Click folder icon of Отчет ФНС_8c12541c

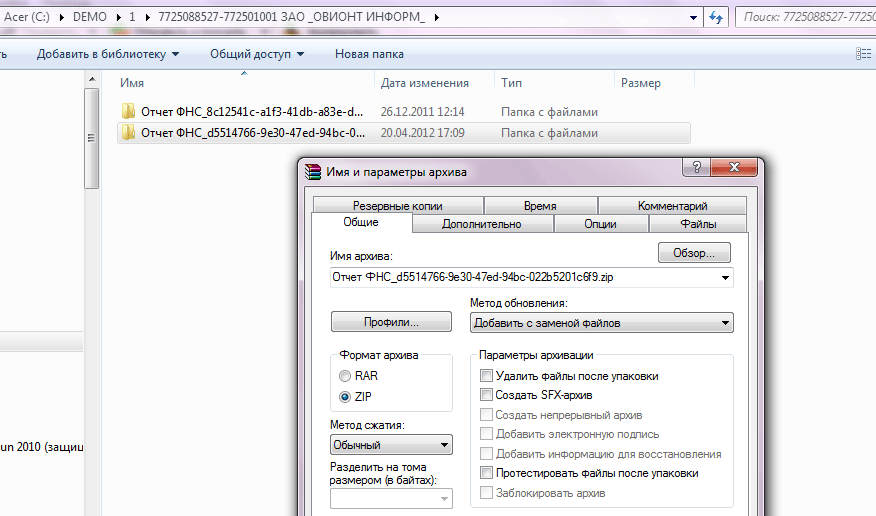[x=128, y=111]
